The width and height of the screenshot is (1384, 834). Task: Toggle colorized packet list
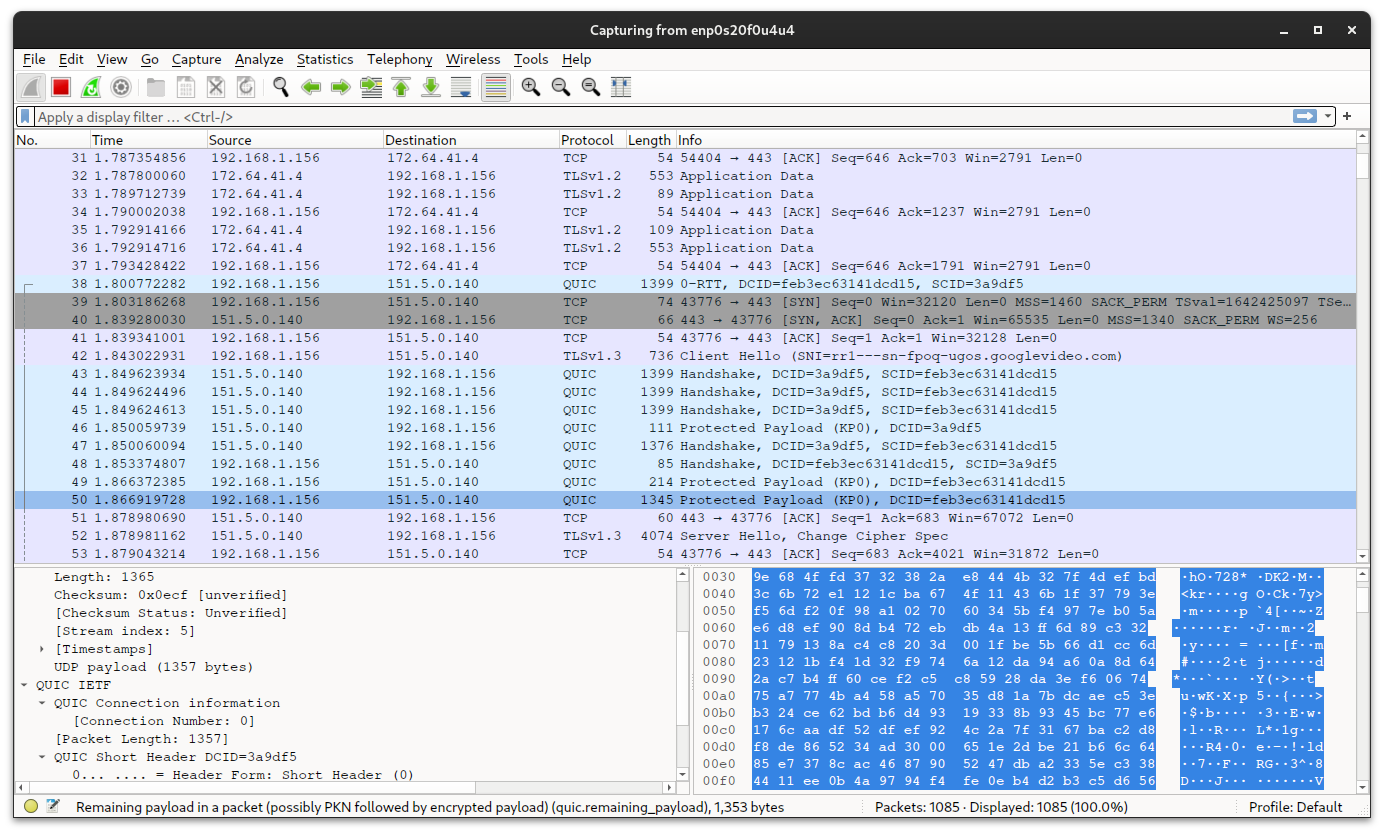tap(495, 87)
